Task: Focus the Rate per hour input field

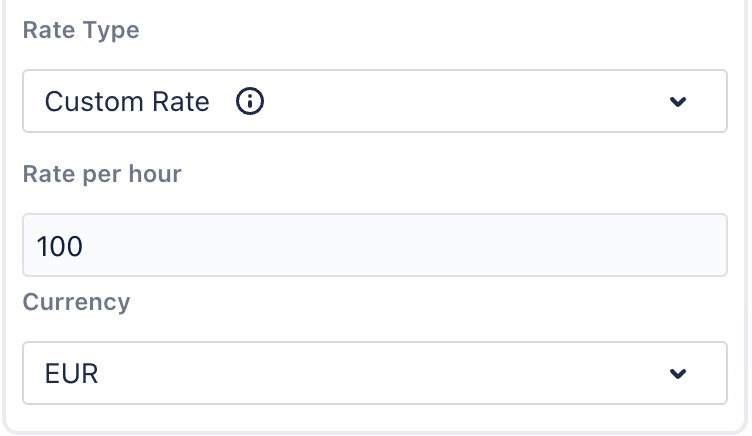Action: 374,245
